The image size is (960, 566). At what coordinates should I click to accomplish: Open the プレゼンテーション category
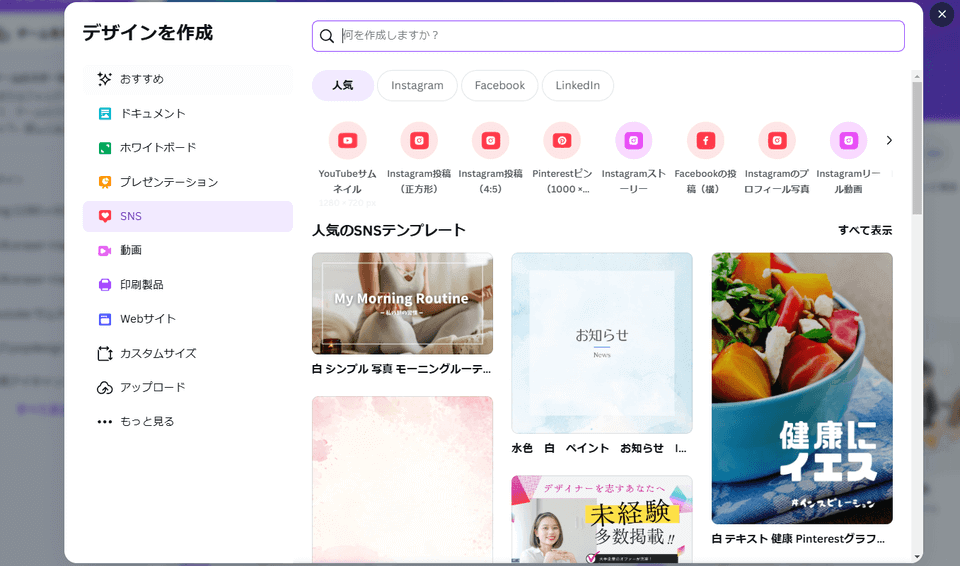click(x=188, y=182)
